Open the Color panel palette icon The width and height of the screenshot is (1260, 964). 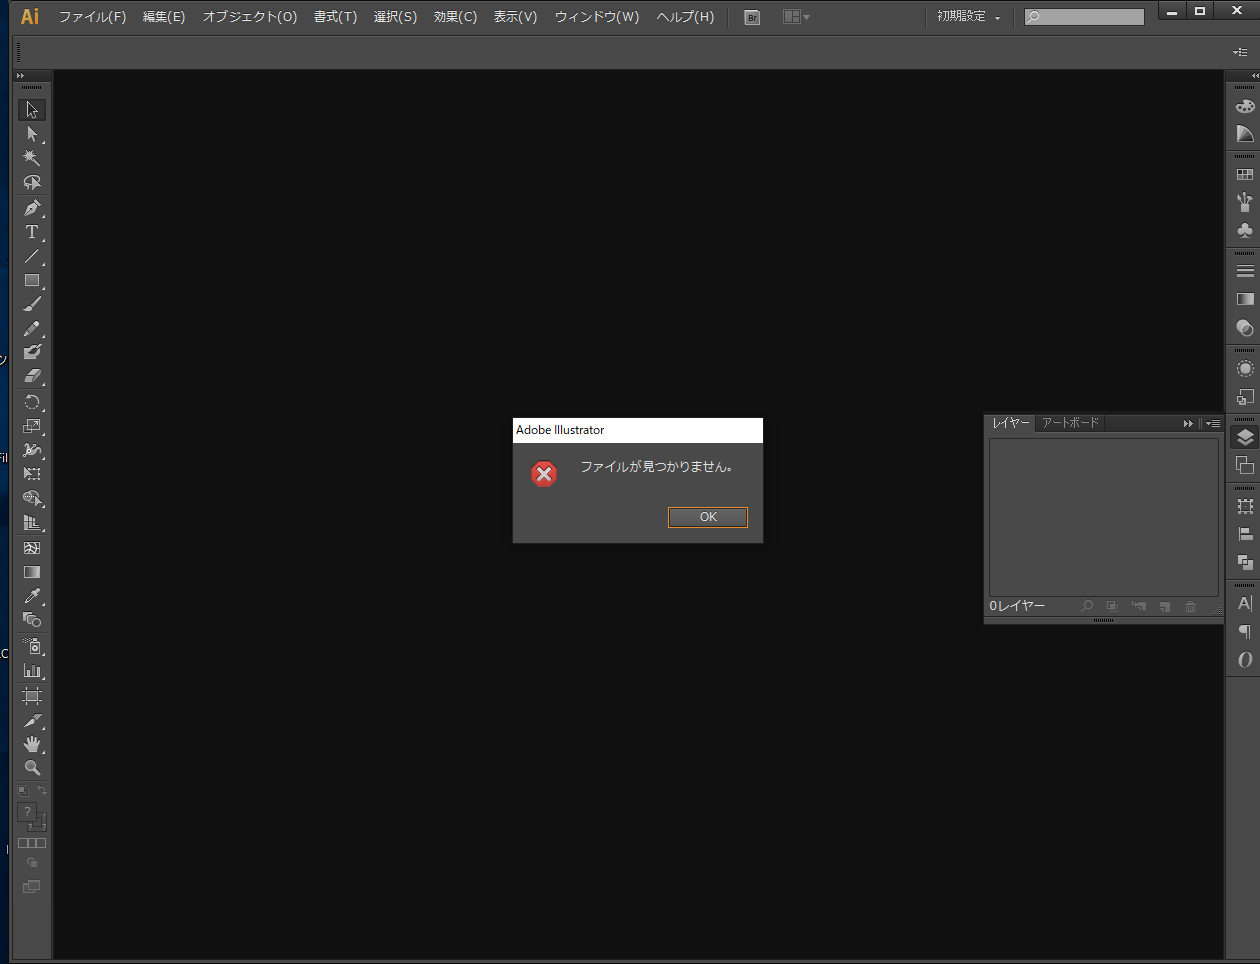click(1245, 106)
